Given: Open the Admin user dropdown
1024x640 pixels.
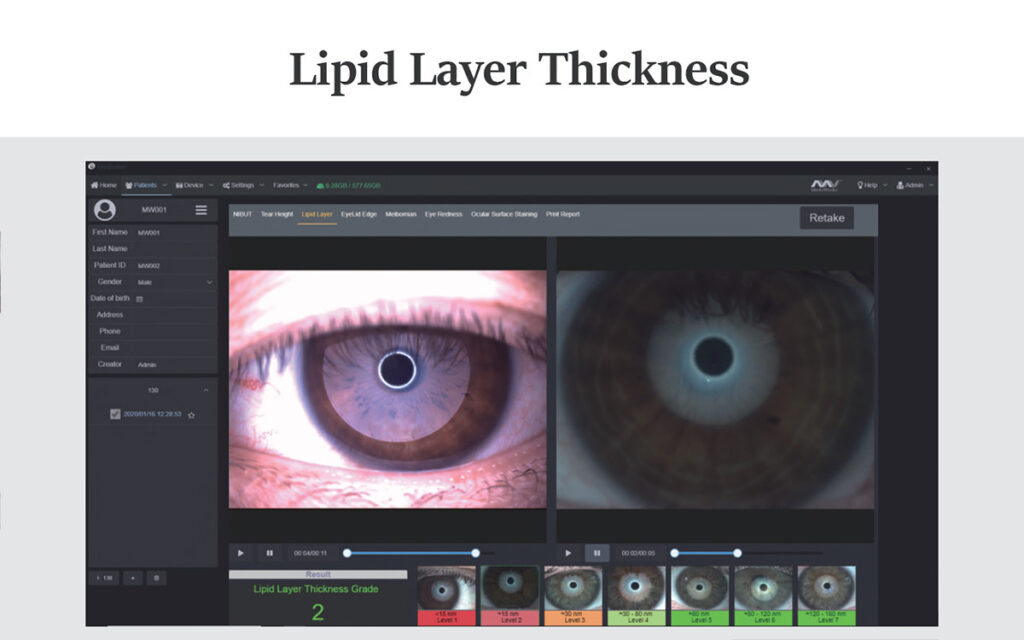Looking at the screenshot, I should (x=914, y=185).
